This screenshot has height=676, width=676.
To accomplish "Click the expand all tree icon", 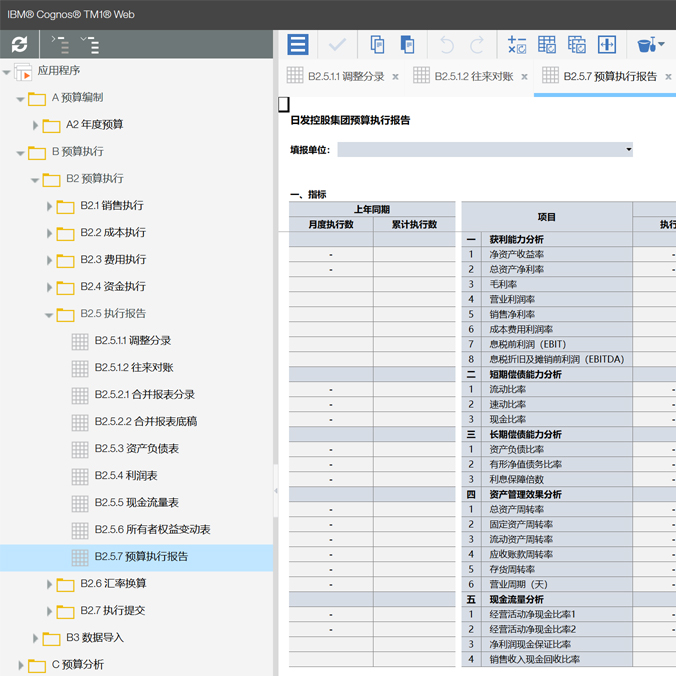I will 90,44.
